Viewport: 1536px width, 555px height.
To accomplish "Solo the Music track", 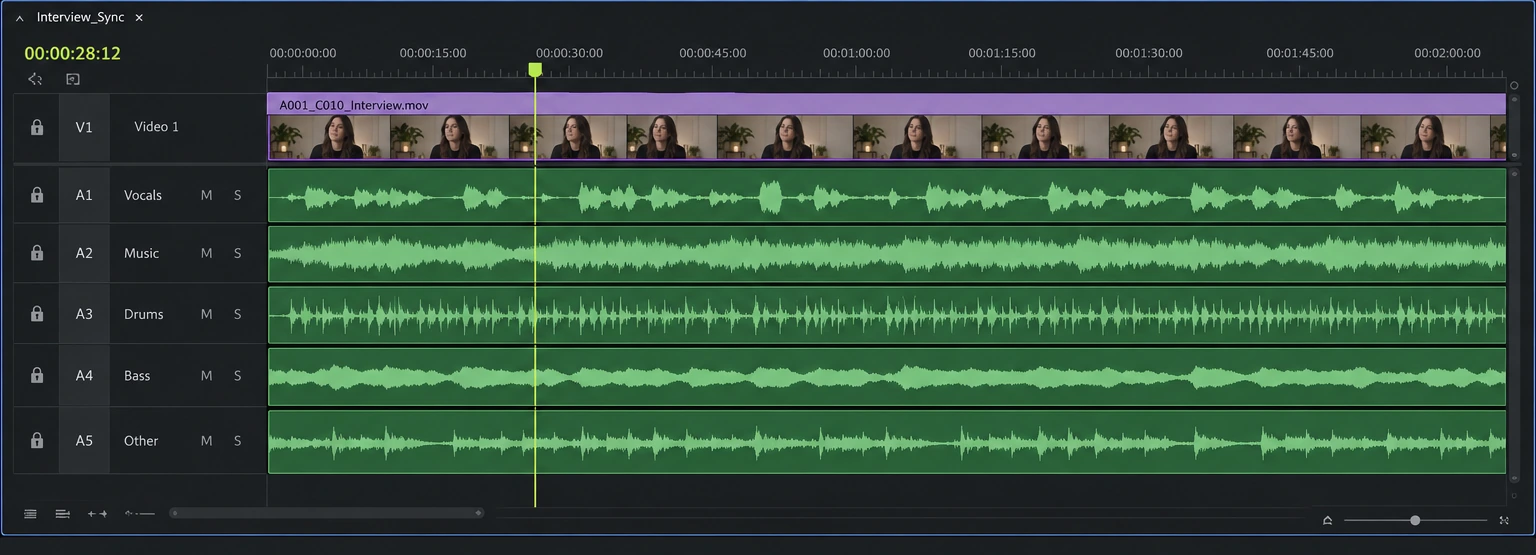I will click(x=237, y=253).
